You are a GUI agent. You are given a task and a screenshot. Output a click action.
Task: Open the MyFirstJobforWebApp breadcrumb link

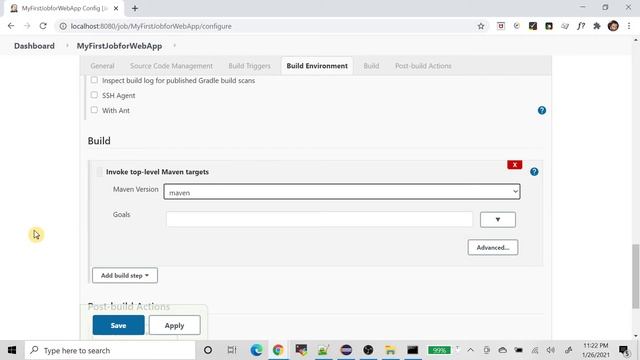[x=119, y=46]
